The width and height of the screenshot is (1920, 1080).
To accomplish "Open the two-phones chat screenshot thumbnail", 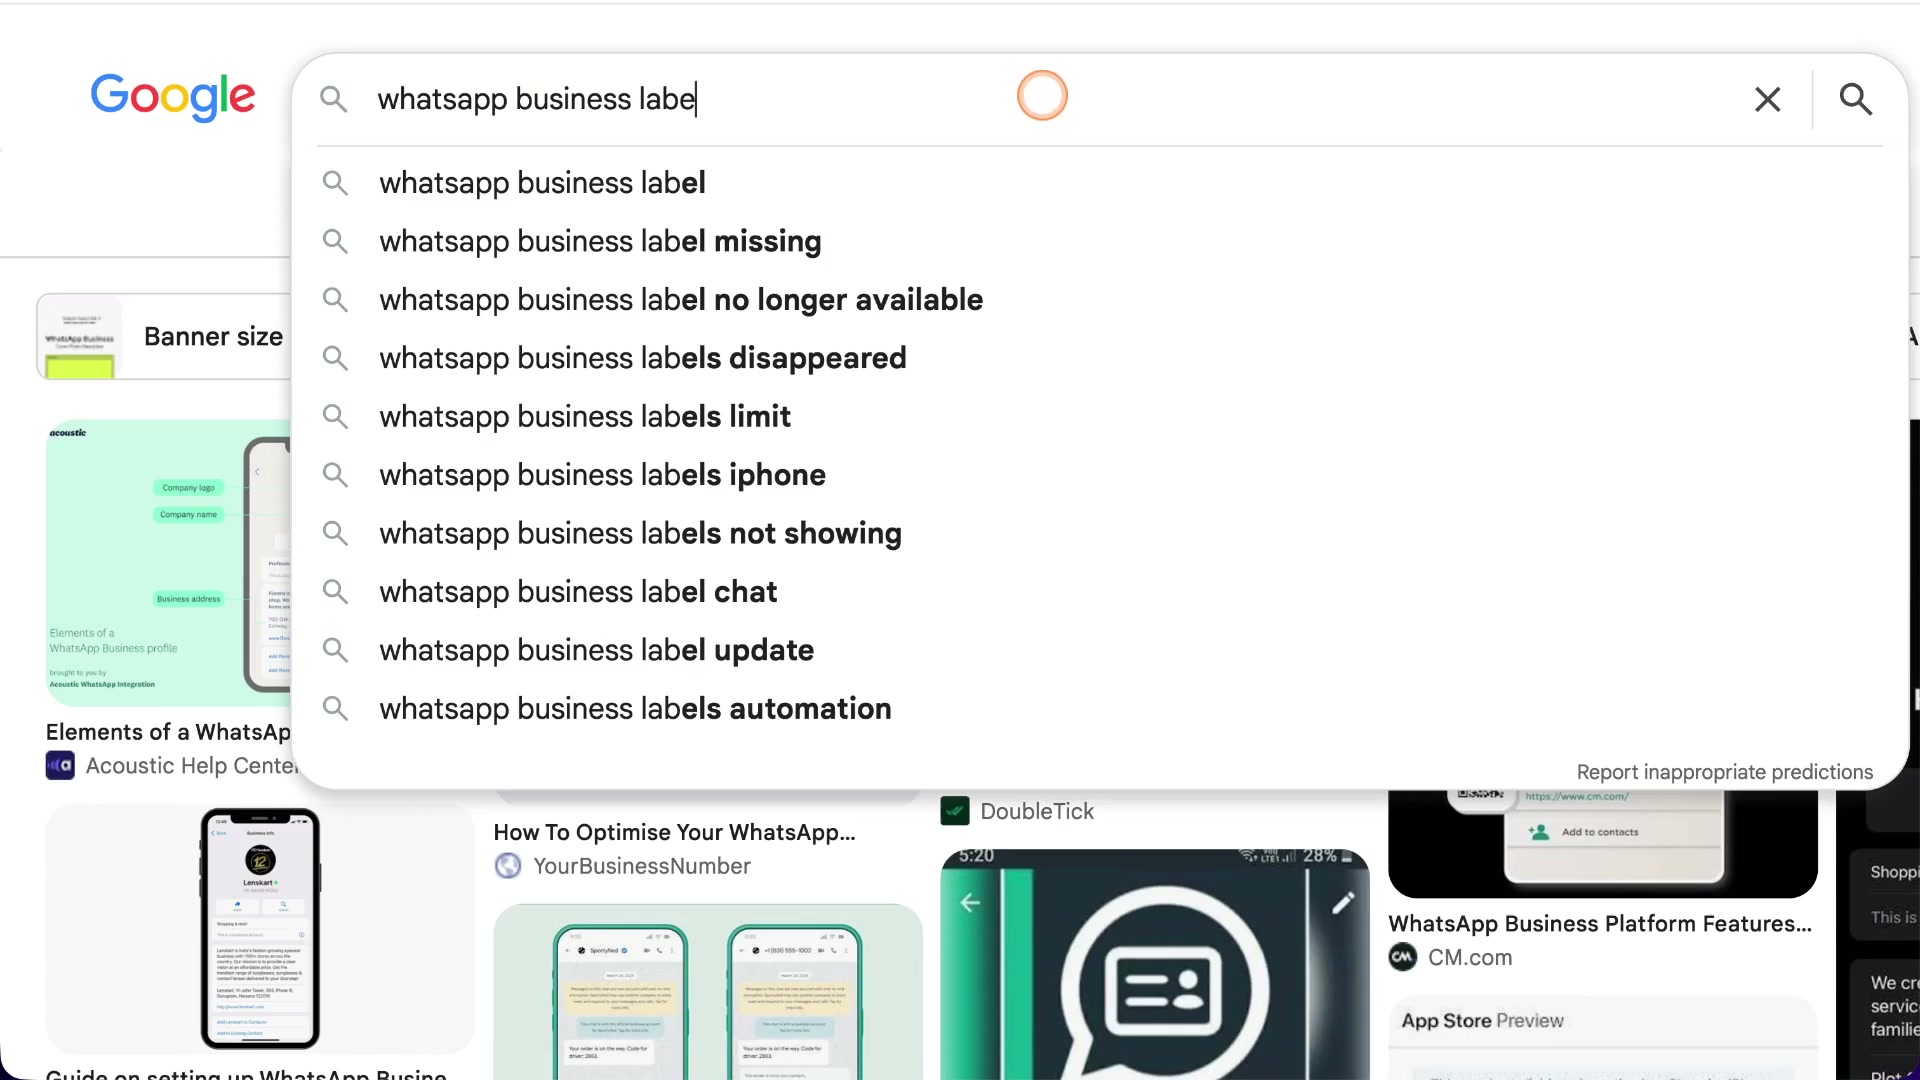I will [x=708, y=992].
